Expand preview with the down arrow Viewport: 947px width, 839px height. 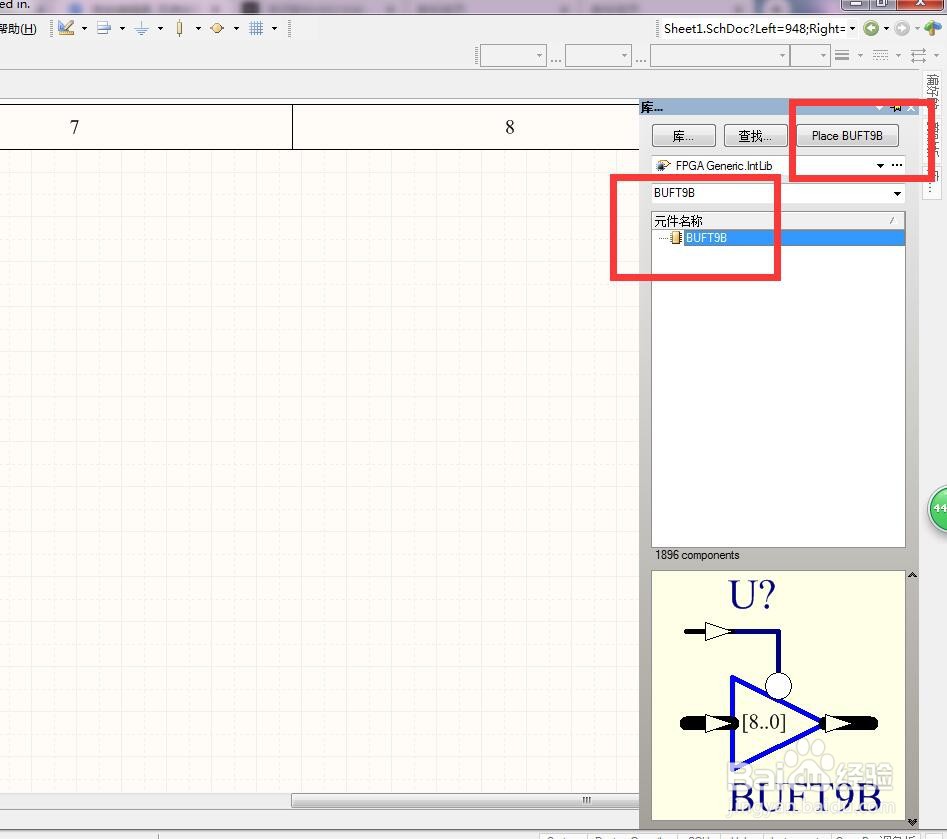[x=913, y=821]
